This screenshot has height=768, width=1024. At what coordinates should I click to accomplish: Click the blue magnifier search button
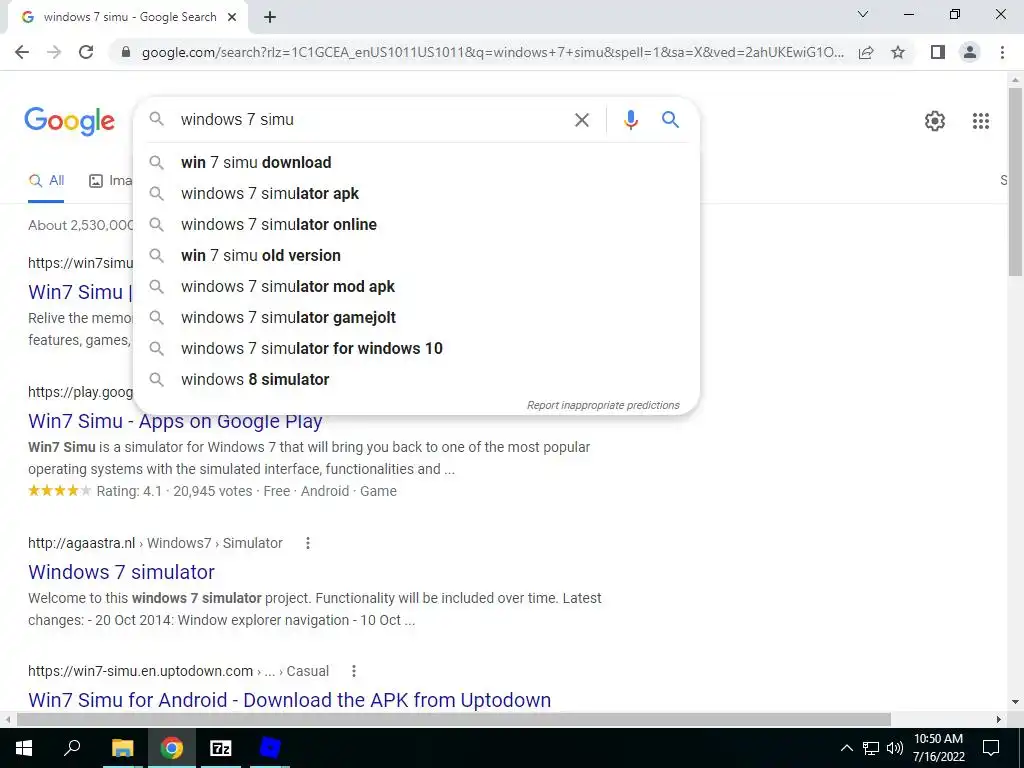click(670, 120)
